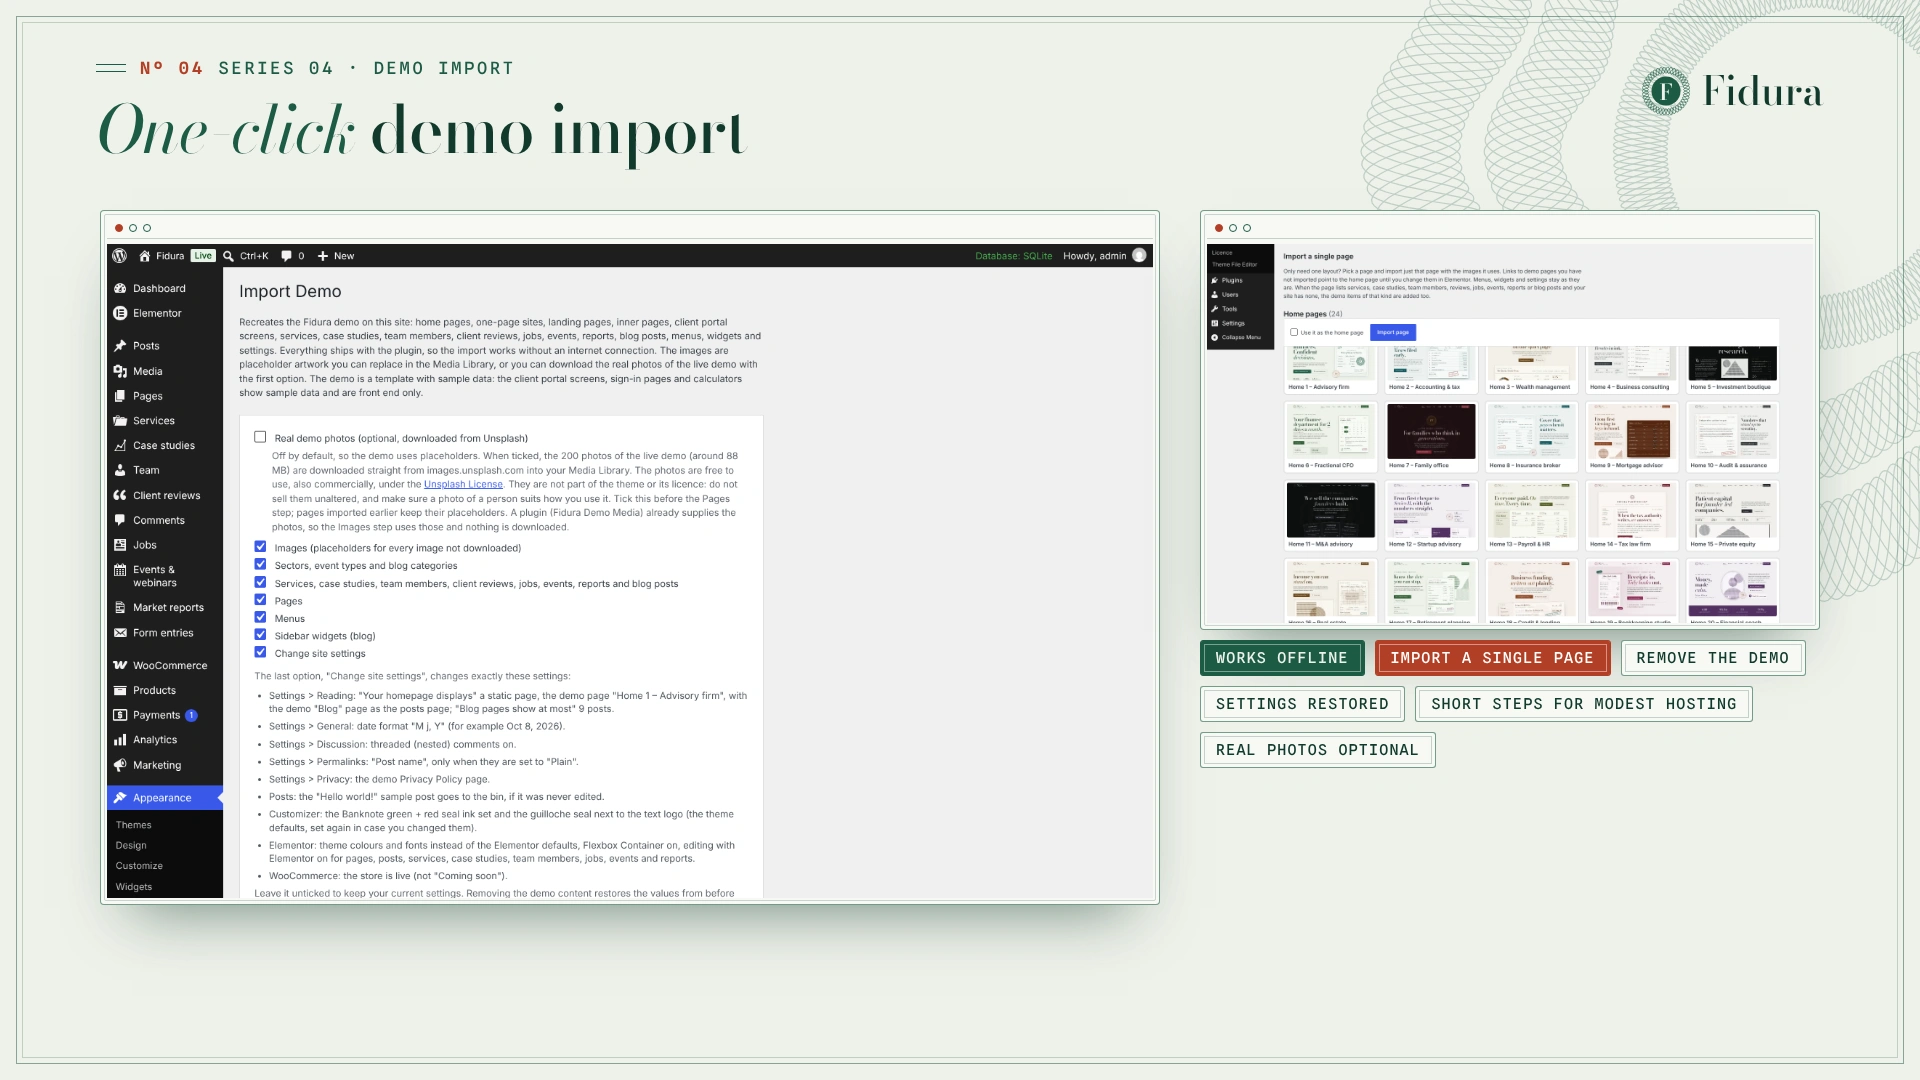Viewport: 1920px width, 1080px height.
Task: Untick the Images placeholders checkbox
Action: click(x=260, y=547)
